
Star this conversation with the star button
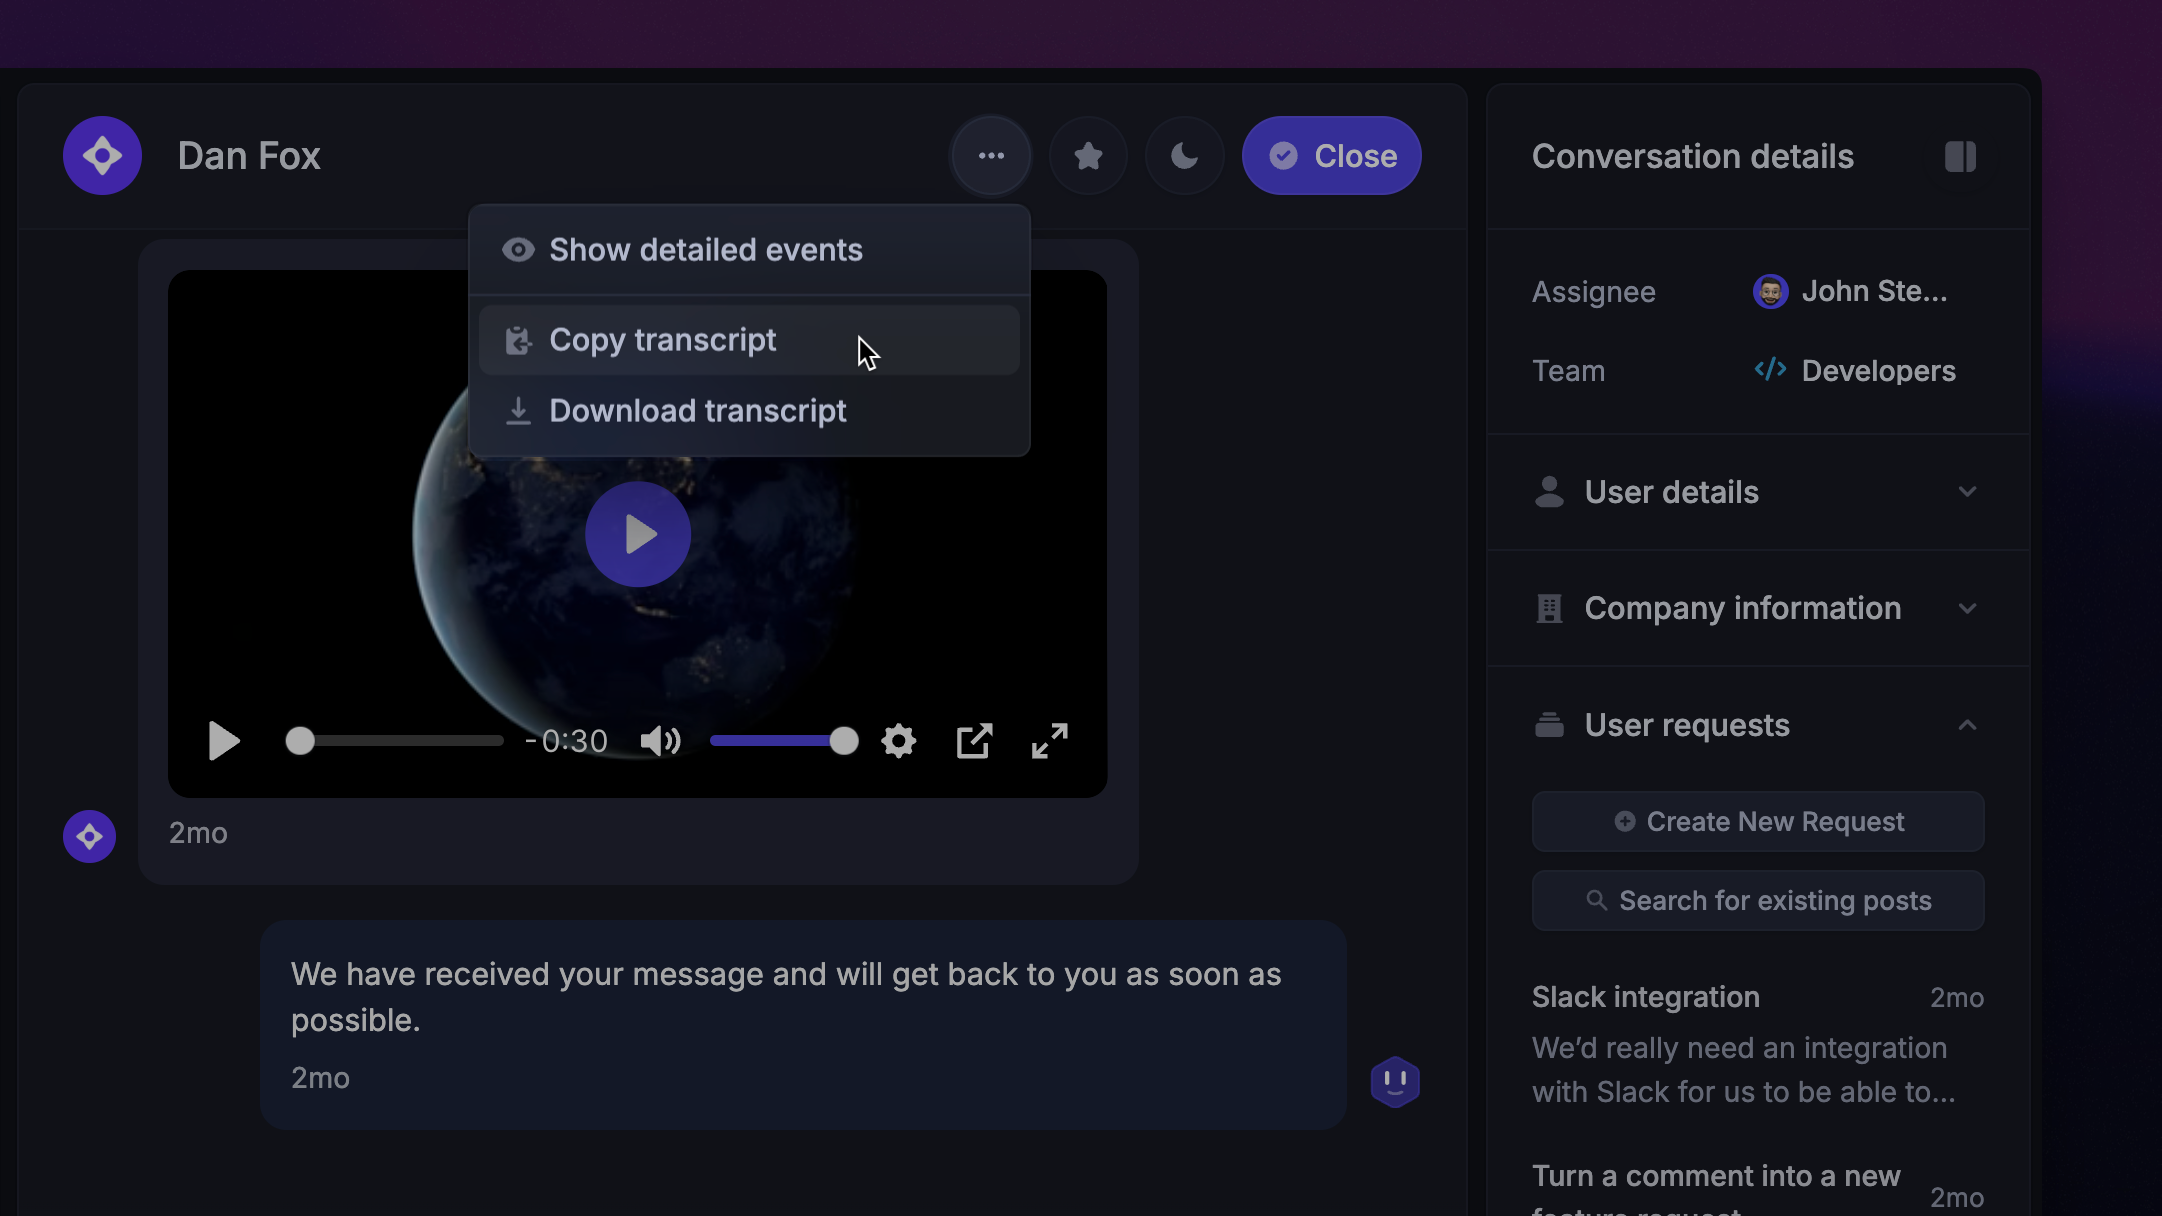[x=1088, y=156]
